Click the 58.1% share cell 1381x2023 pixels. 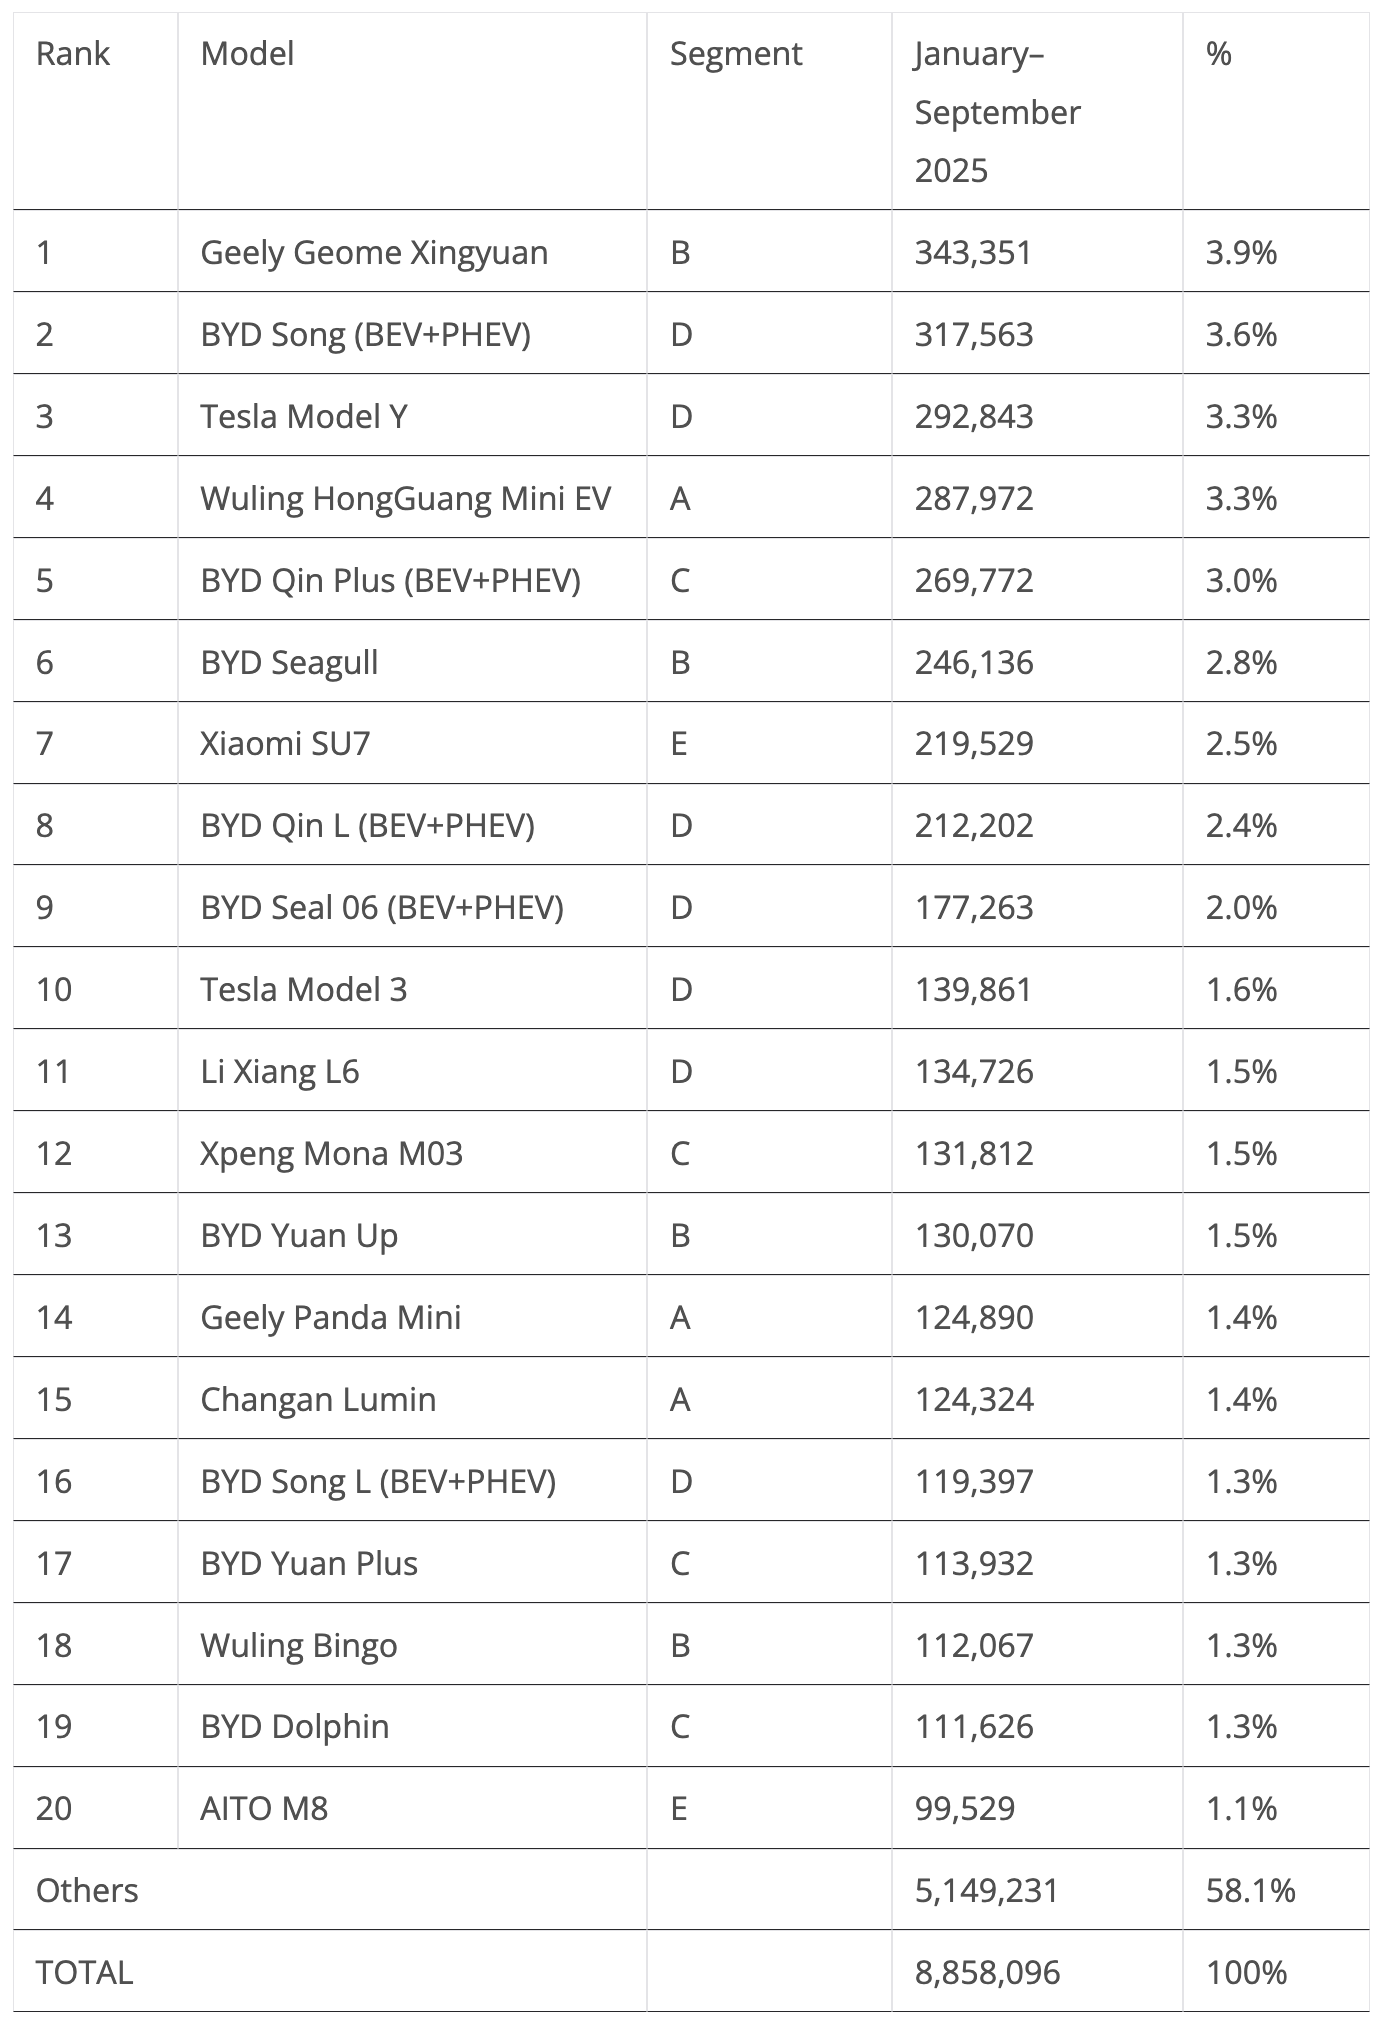pyautogui.click(x=1250, y=1891)
